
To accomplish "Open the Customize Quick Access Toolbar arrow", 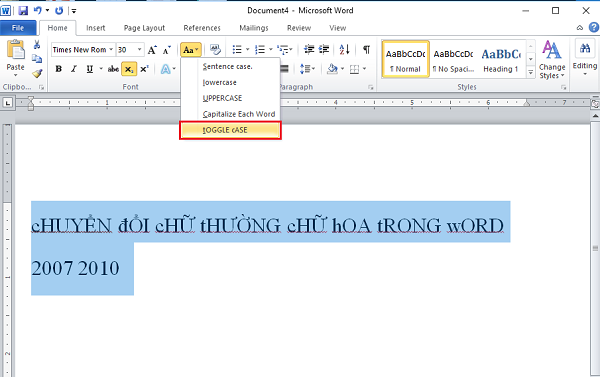I will [74, 11].
